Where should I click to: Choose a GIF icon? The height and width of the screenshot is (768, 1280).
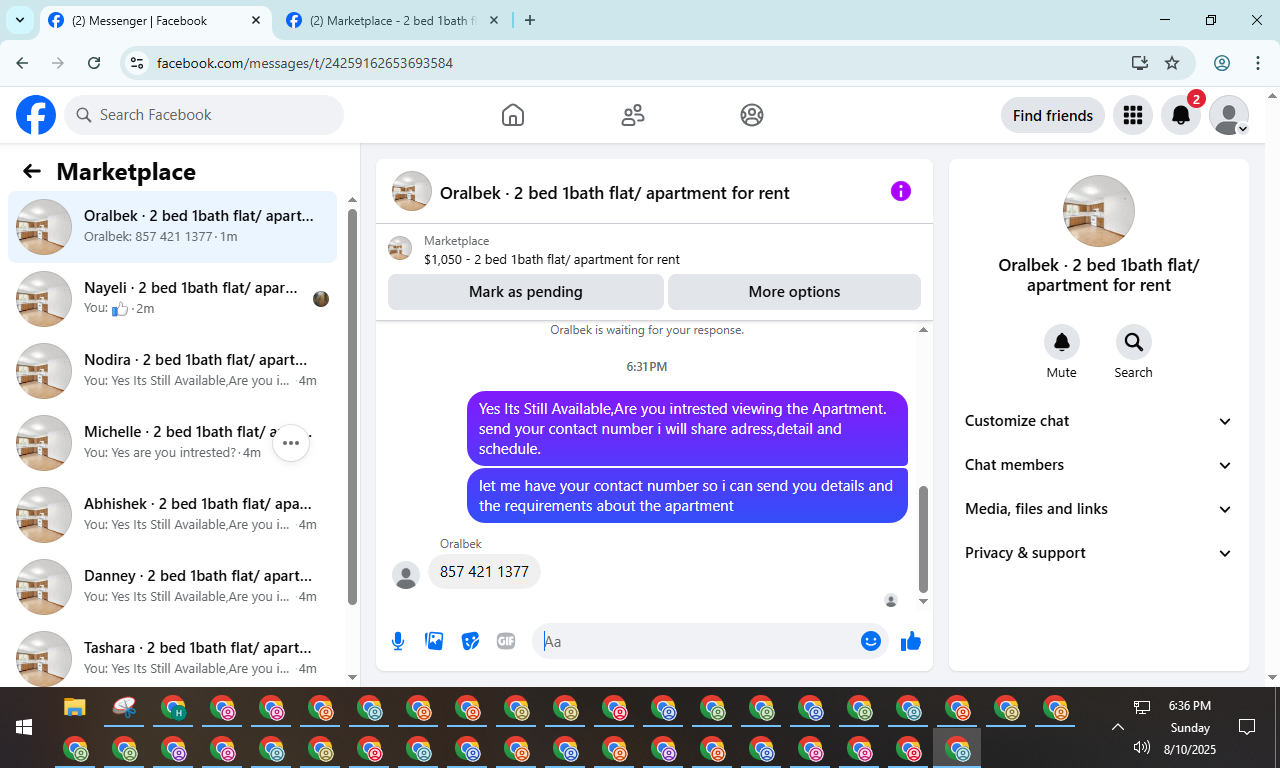click(506, 641)
